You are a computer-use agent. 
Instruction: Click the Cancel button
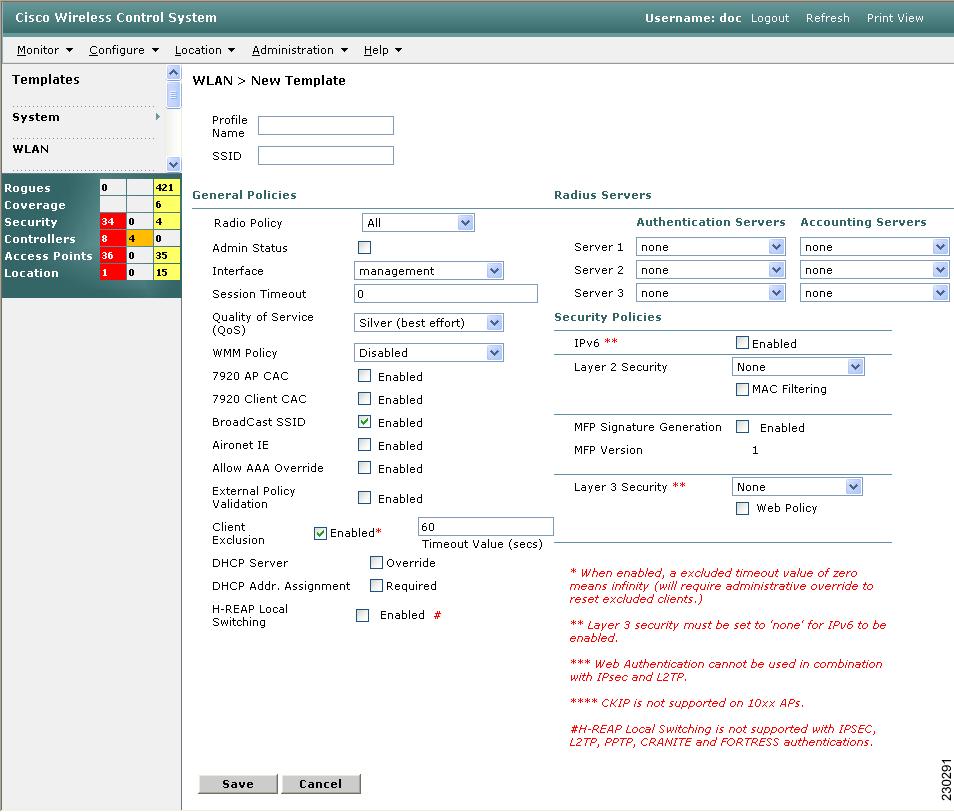click(321, 784)
